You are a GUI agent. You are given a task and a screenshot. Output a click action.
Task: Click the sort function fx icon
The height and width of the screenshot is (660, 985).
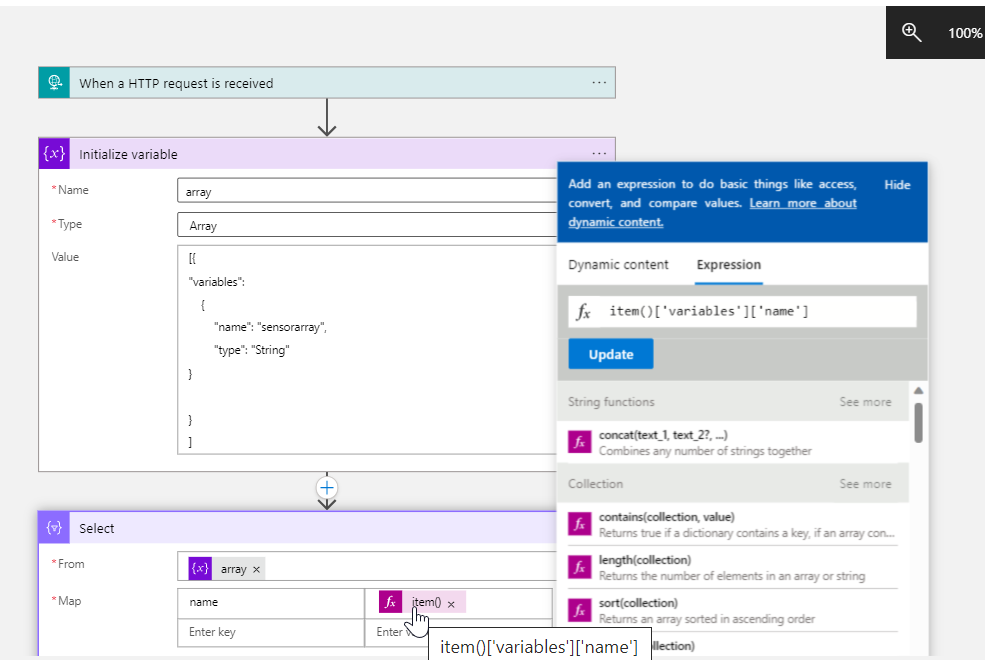click(579, 610)
